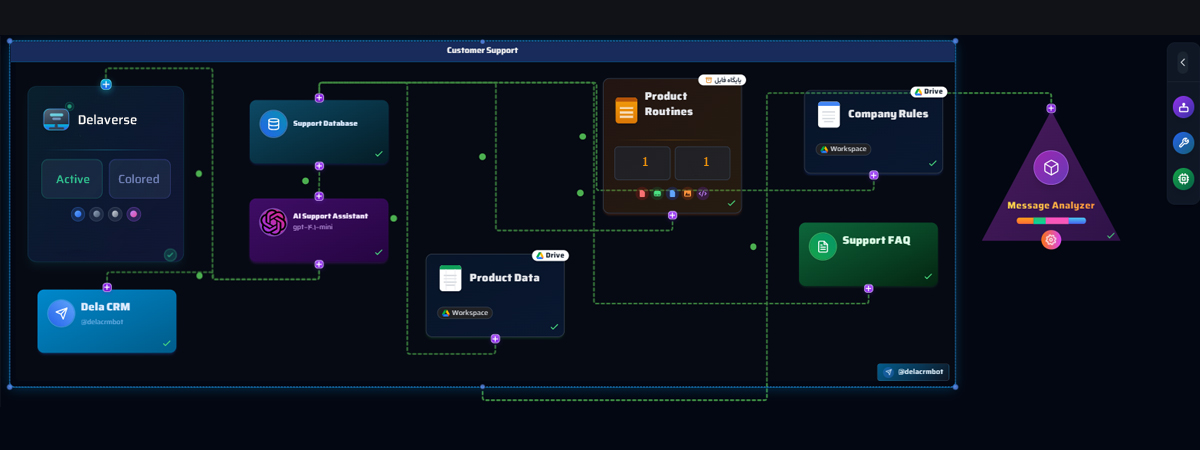Screen dimensions: 1200x450
Task: Select the Customer Support group title bar
Action: tap(482, 50)
